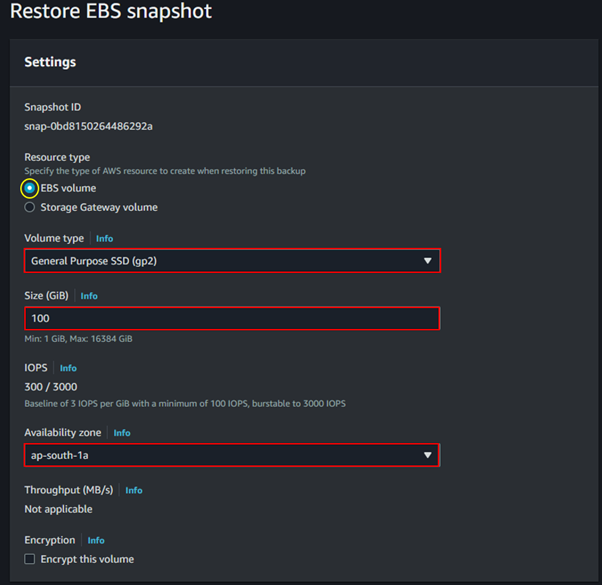Viewport: 602px width, 585px height.
Task: Click the Not applicable throughput value
Action: [x=58, y=509]
